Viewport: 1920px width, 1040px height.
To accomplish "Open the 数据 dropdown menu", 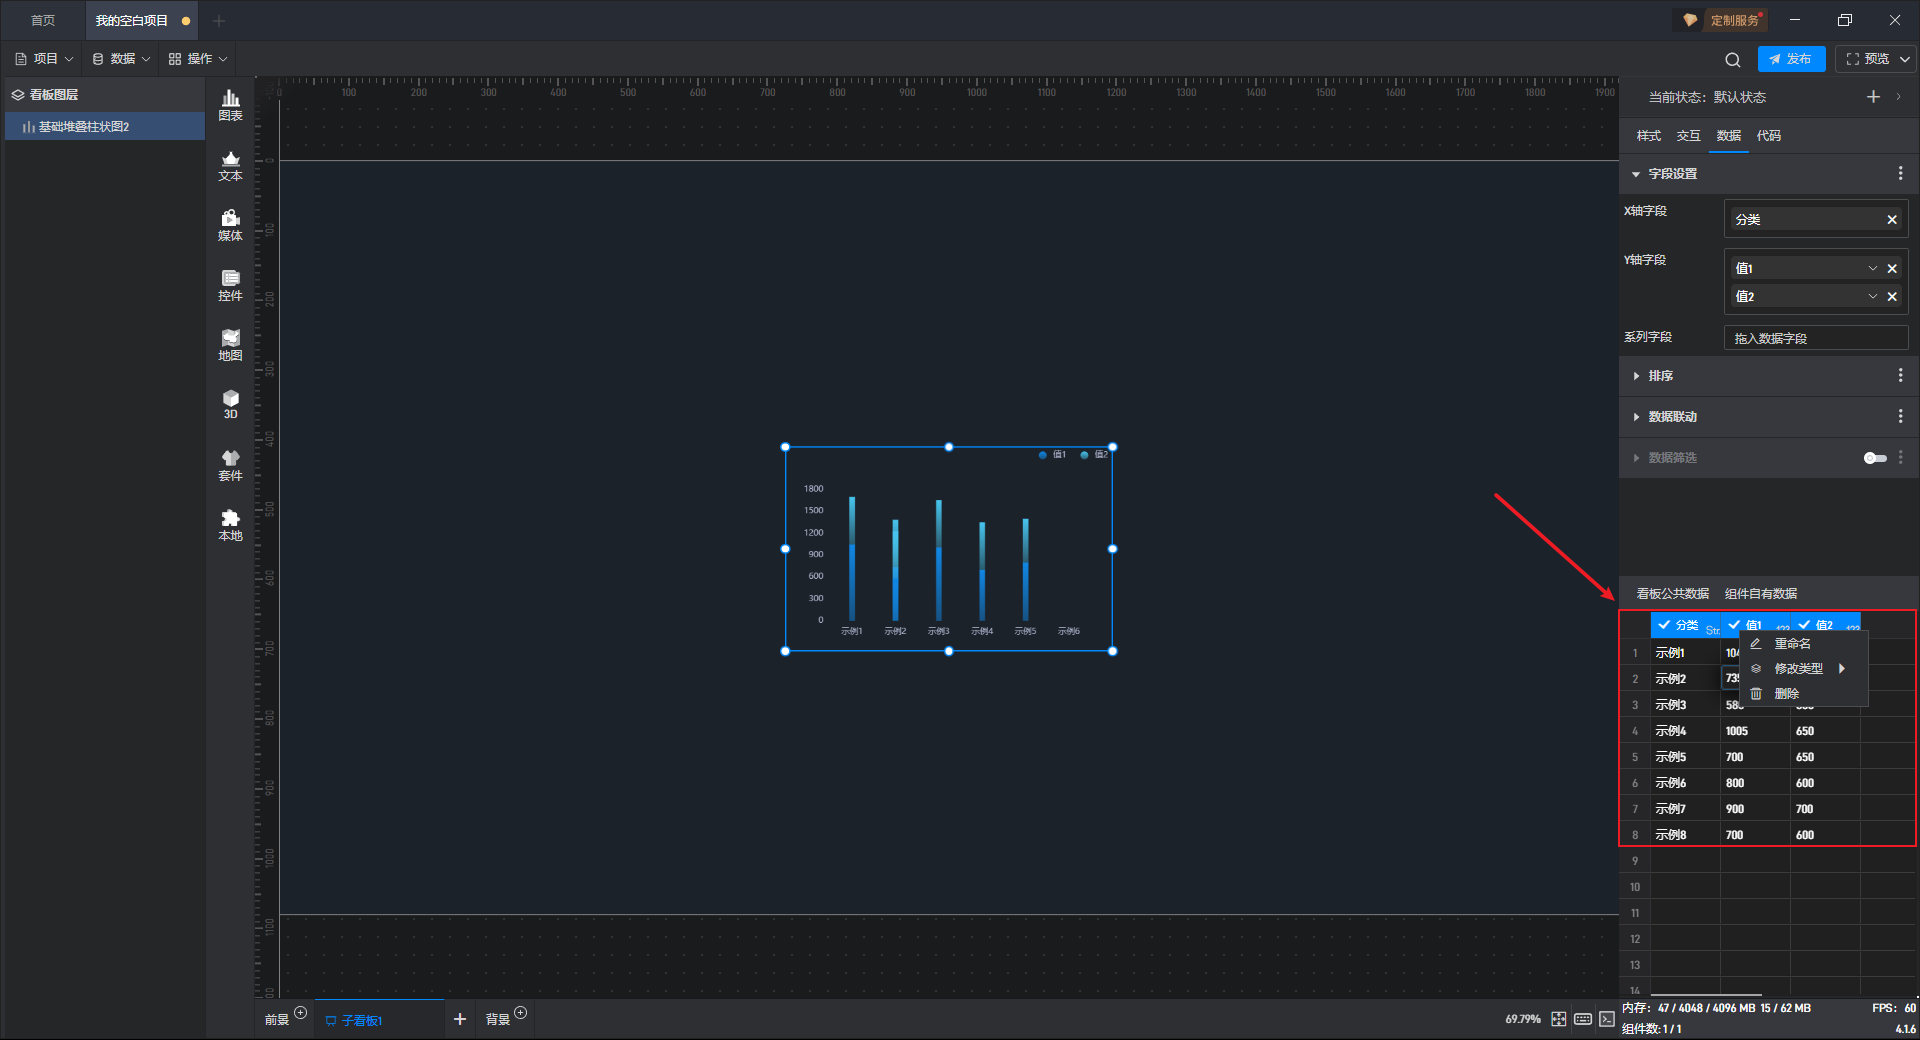I will [x=121, y=59].
